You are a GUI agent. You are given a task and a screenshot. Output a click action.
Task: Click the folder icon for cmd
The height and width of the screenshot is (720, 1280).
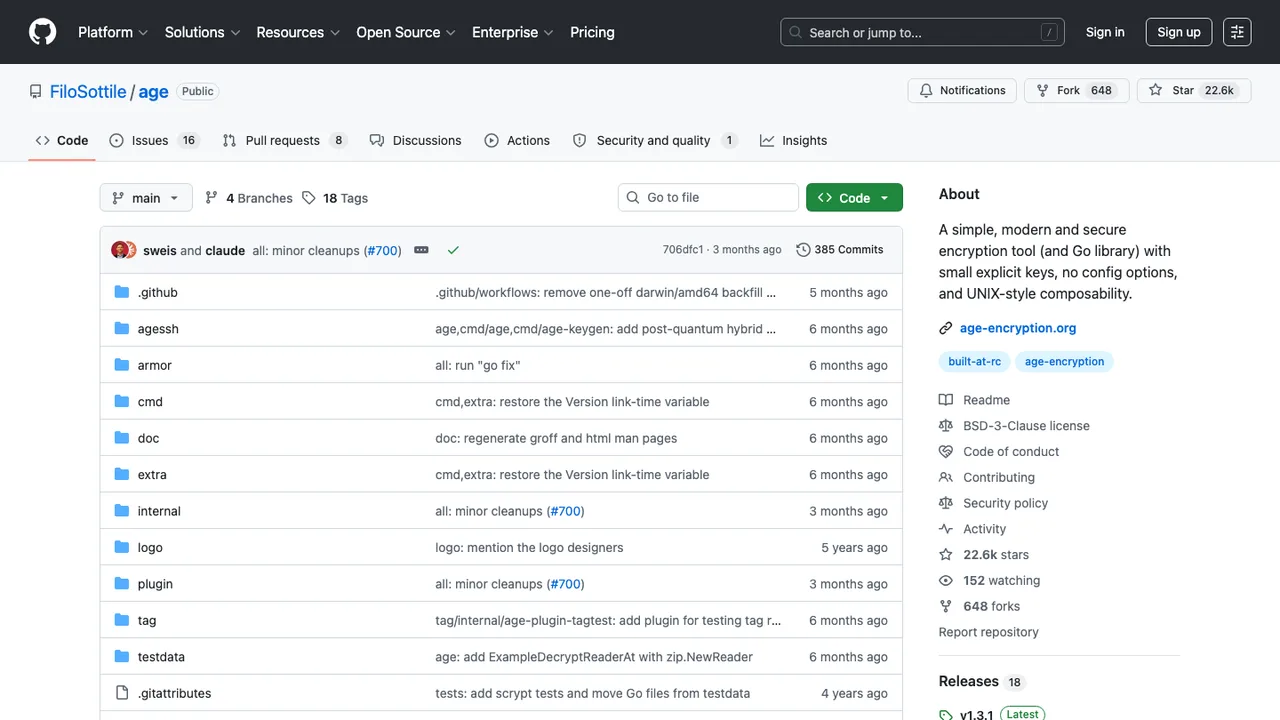click(x=122, y=401)
